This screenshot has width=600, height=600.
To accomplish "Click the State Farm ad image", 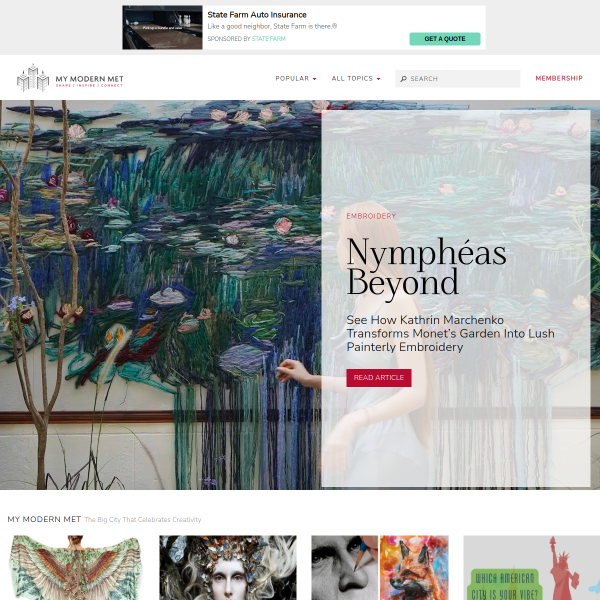I will click(162, 27).
